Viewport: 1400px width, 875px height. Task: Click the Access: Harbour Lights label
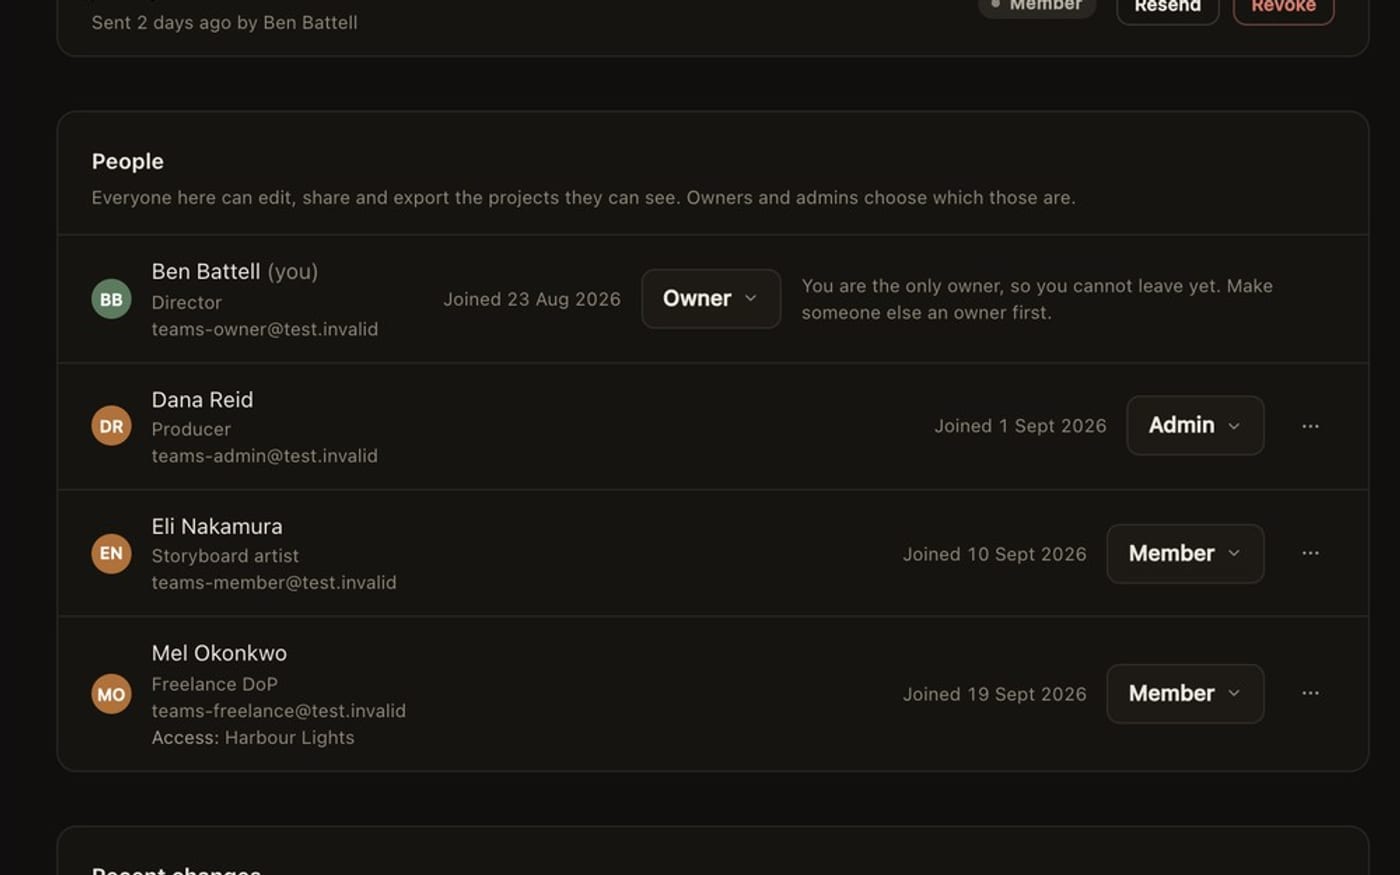tap(253, 738)
